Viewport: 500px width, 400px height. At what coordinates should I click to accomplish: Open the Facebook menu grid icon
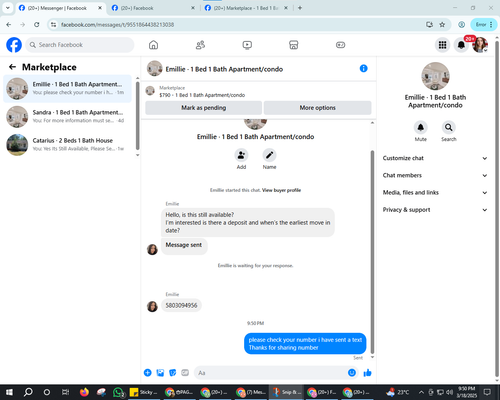point(442,45)
